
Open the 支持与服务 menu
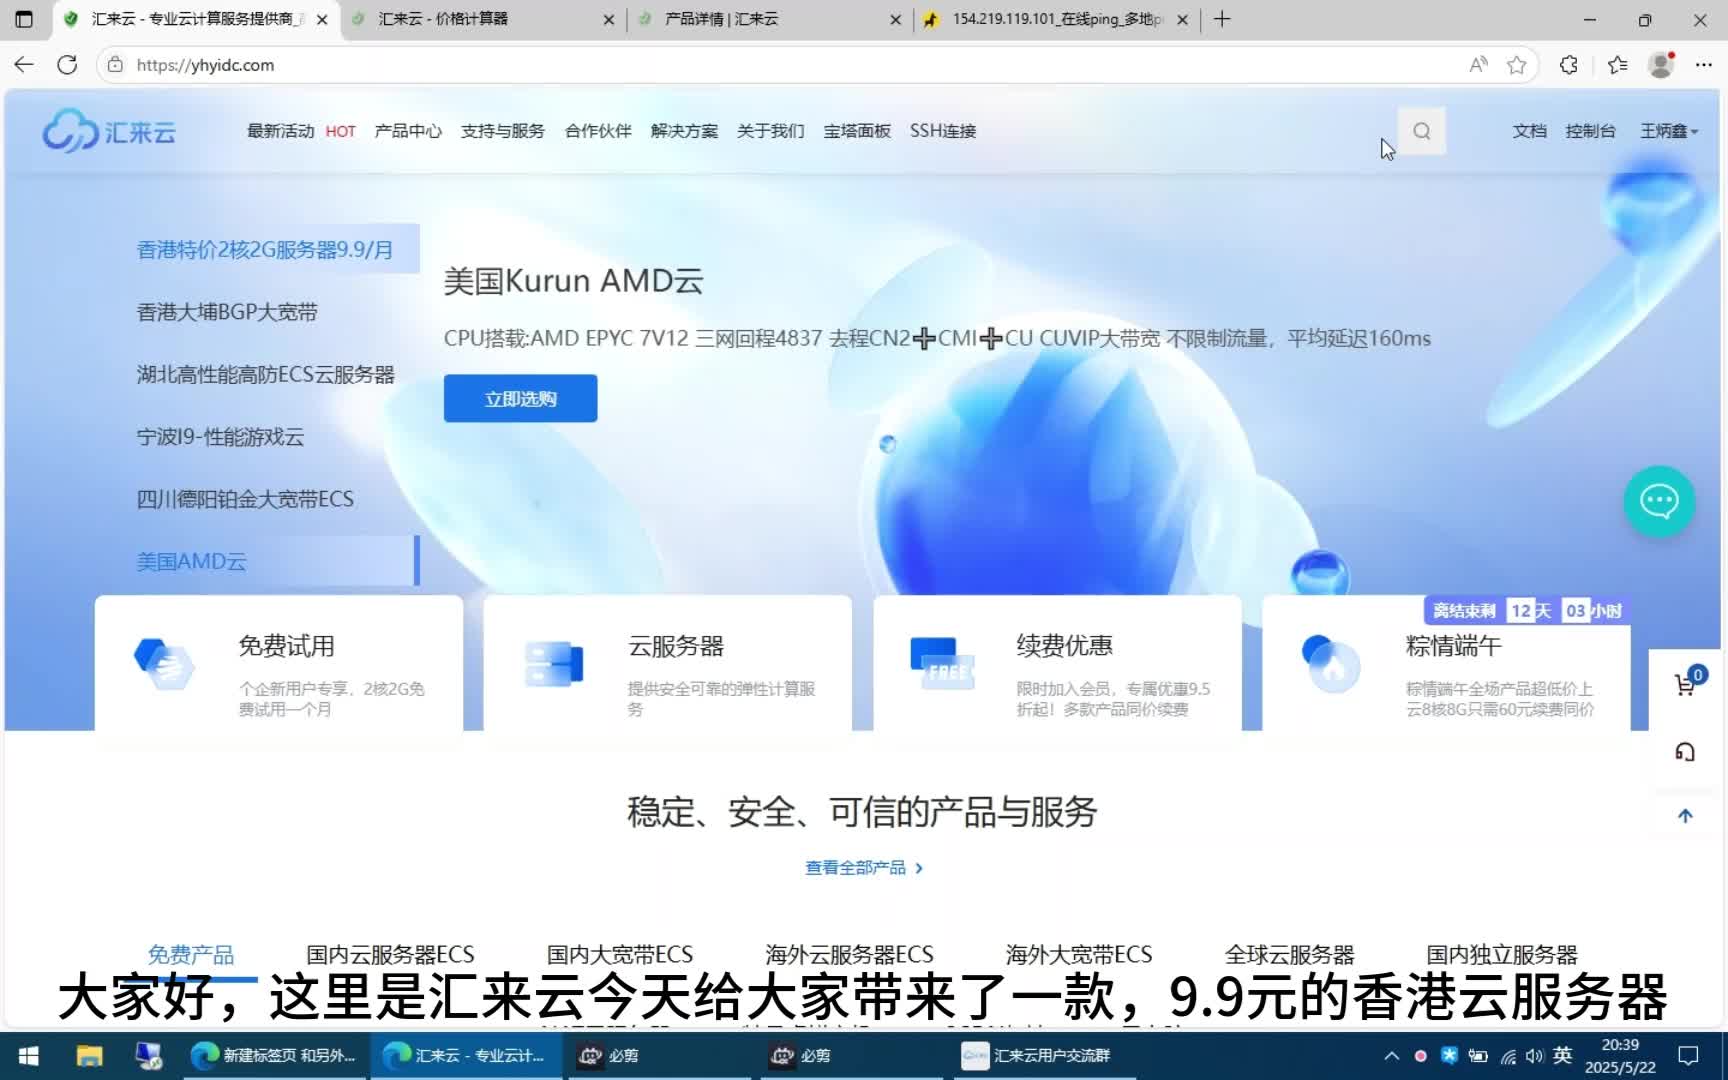pos(503,131)
